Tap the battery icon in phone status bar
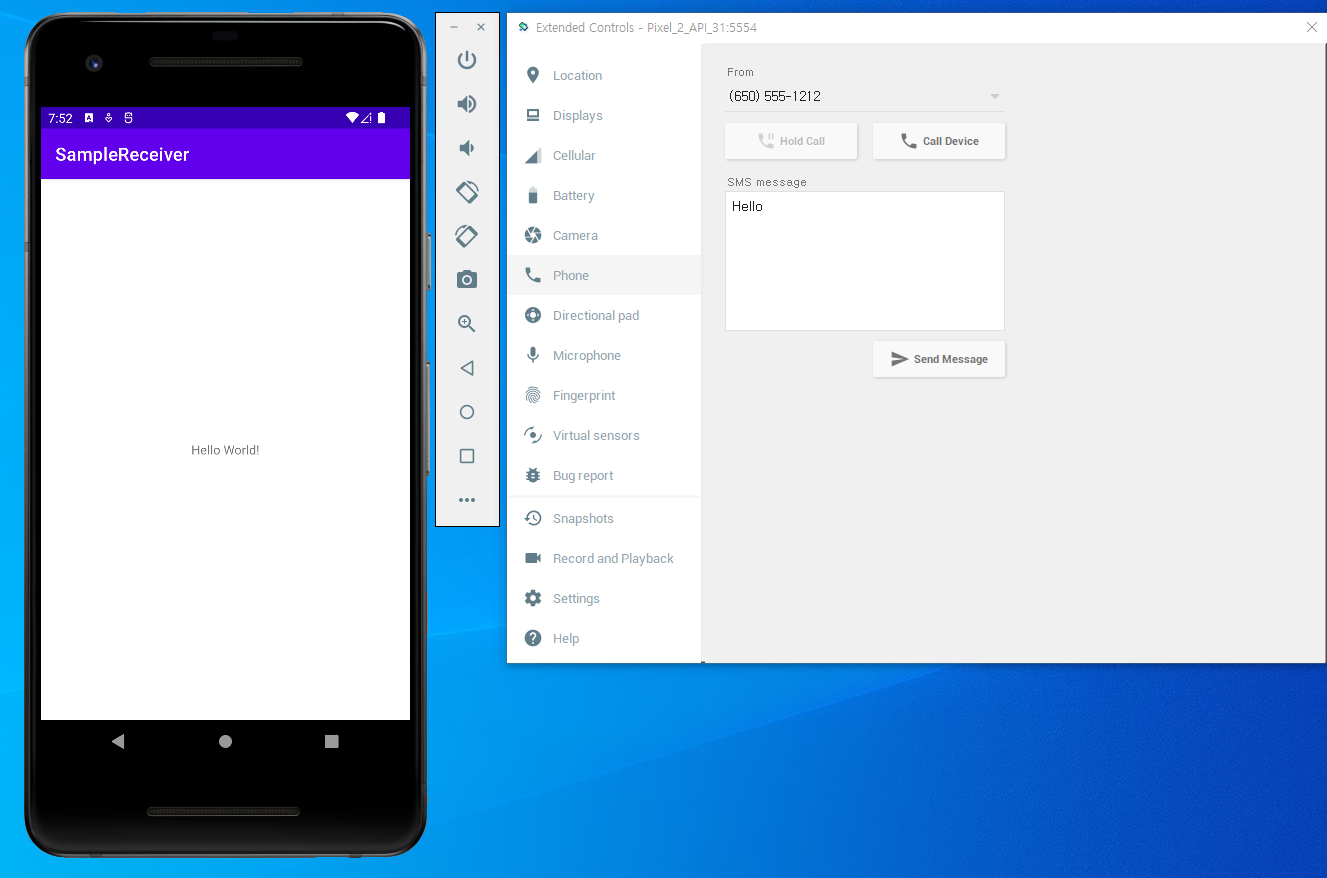1327x878 pixels. tap(381, 118)
